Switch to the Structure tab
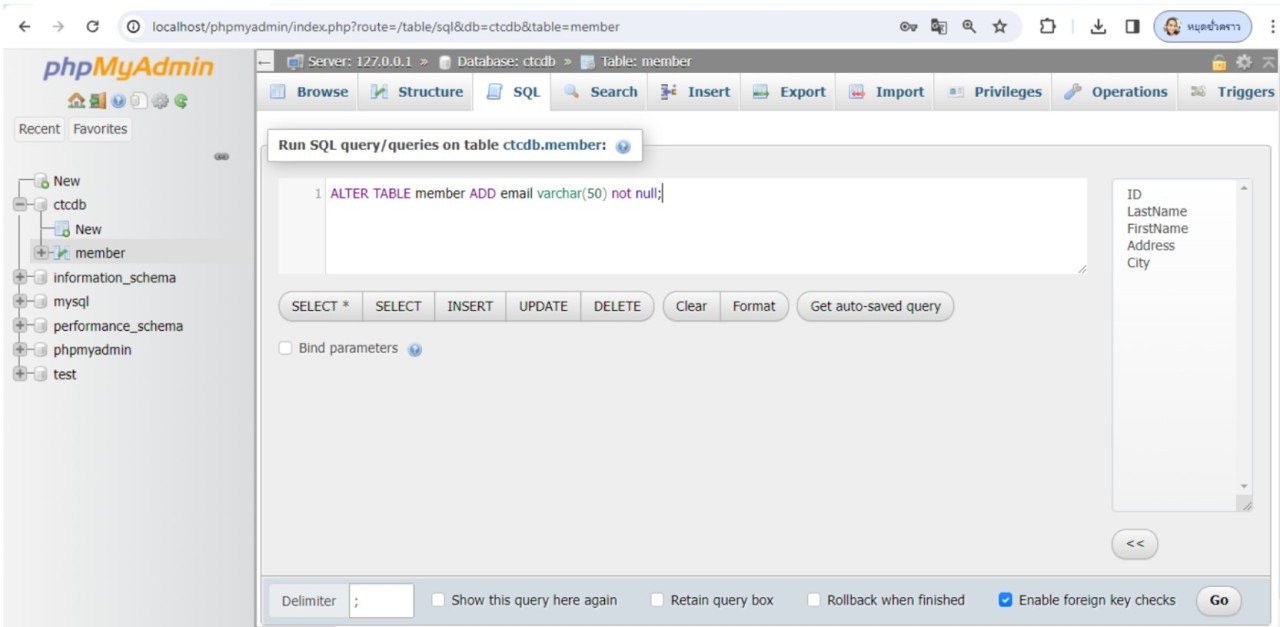The width and height of the screenshot is (1280, 627). (418, 92)
